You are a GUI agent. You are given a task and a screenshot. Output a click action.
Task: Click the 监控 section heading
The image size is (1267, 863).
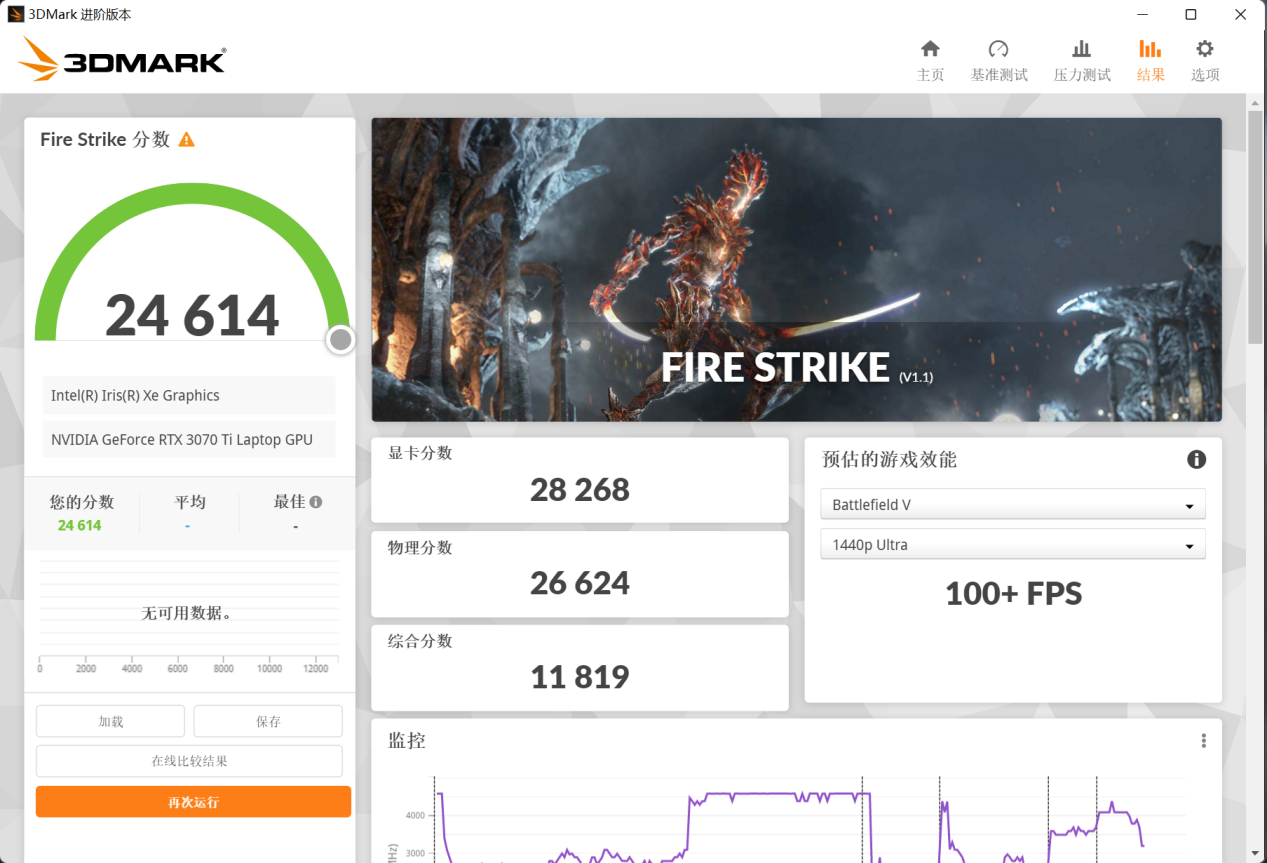point(407,741)
